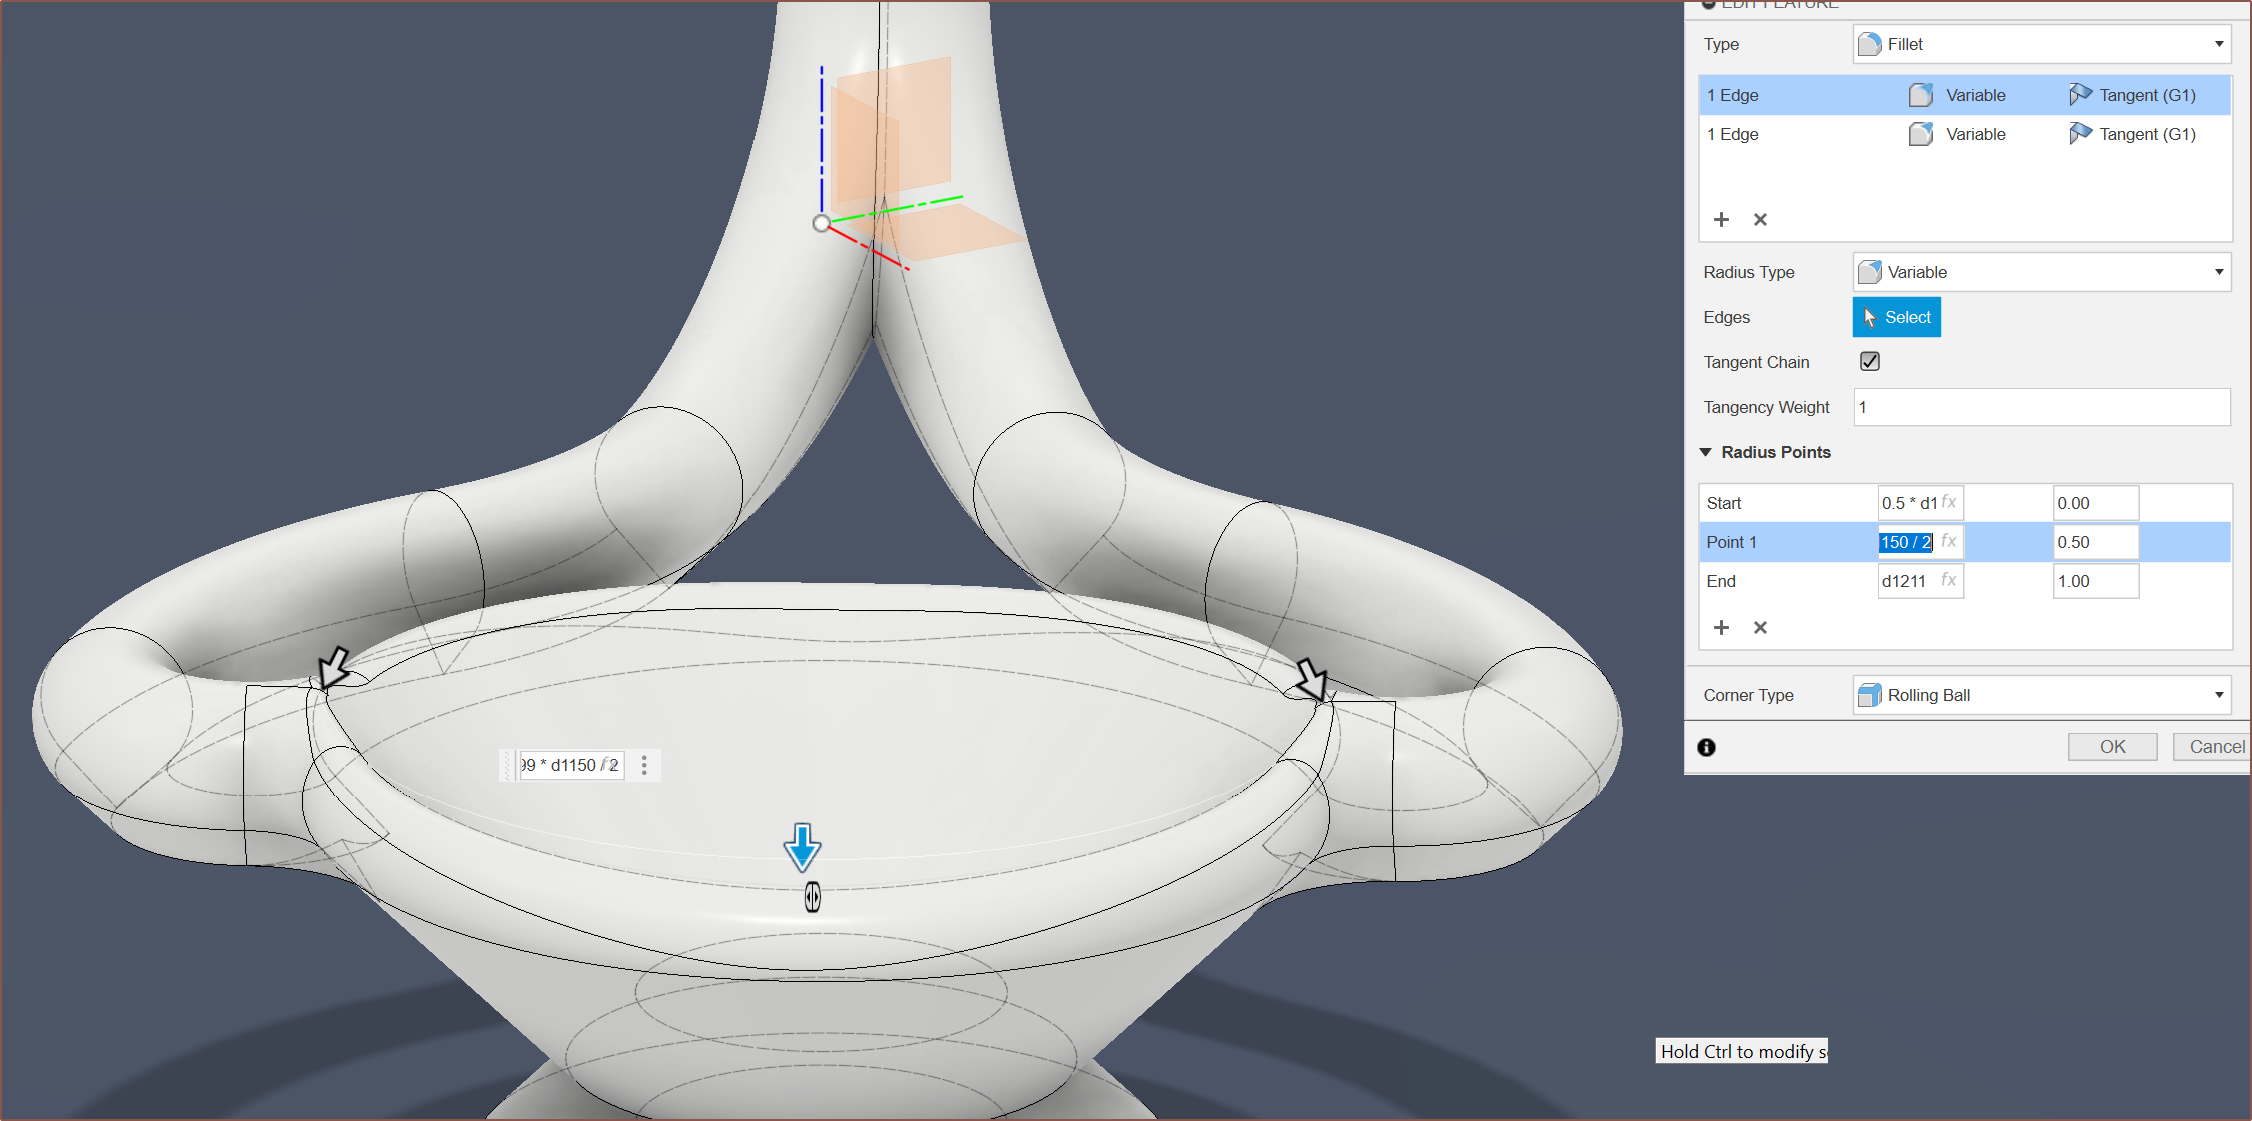Click the Tangency Weight input field
The width and height of the screenshot is (2252, 1121).
coord(2041,407)
